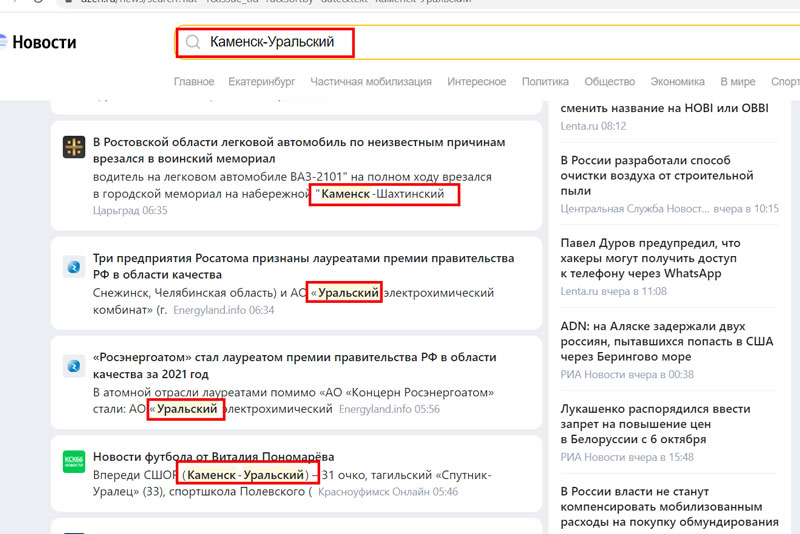
Task: Open sidebar article about HOBI или OBBI
Action: (x=664, y=108)
